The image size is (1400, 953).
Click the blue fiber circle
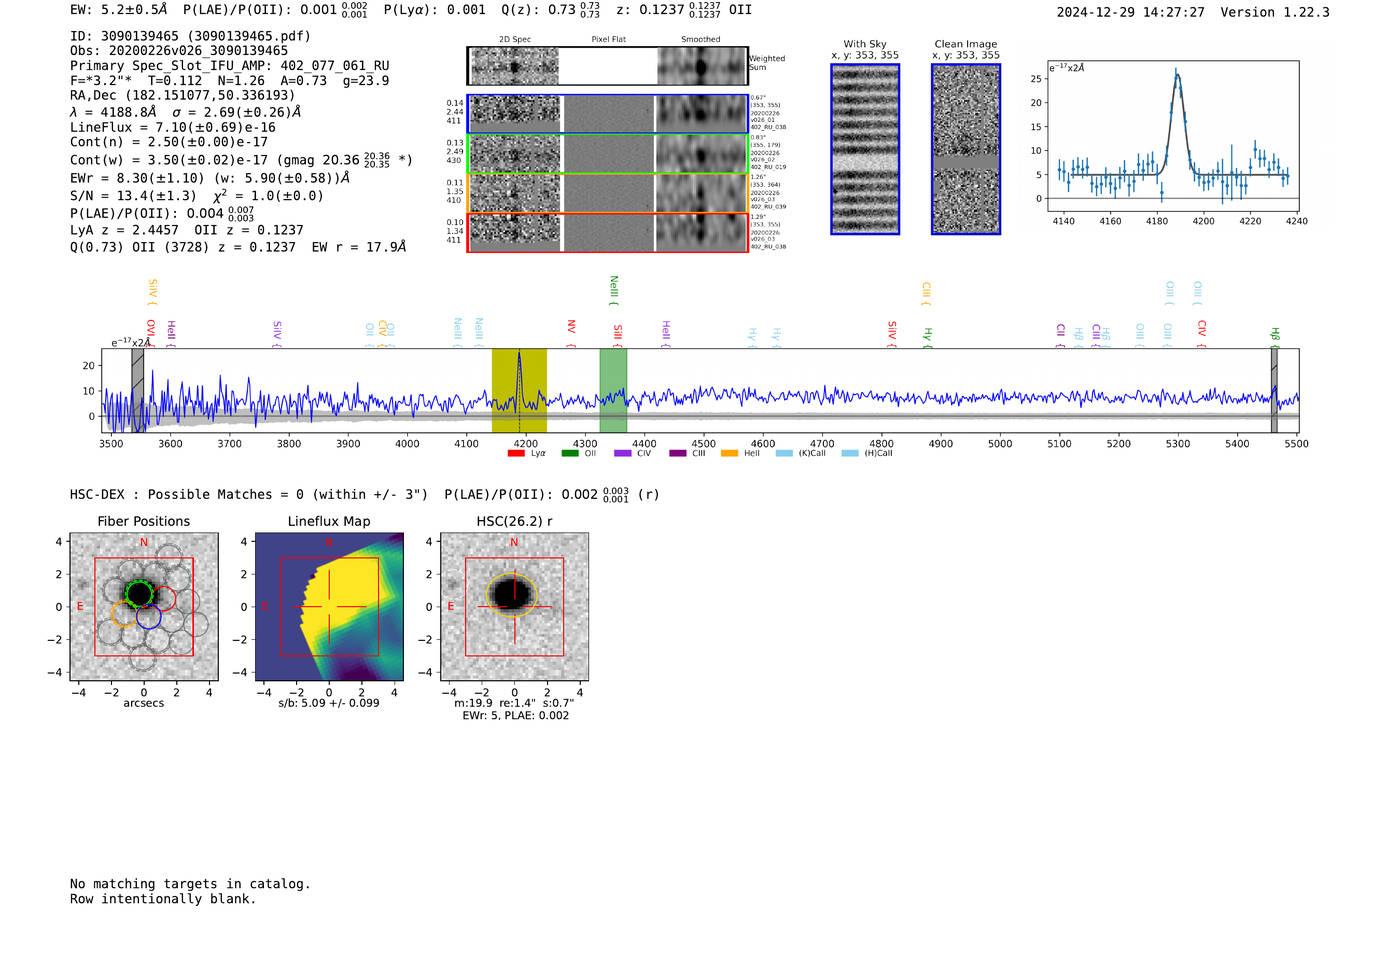point(149,618)
